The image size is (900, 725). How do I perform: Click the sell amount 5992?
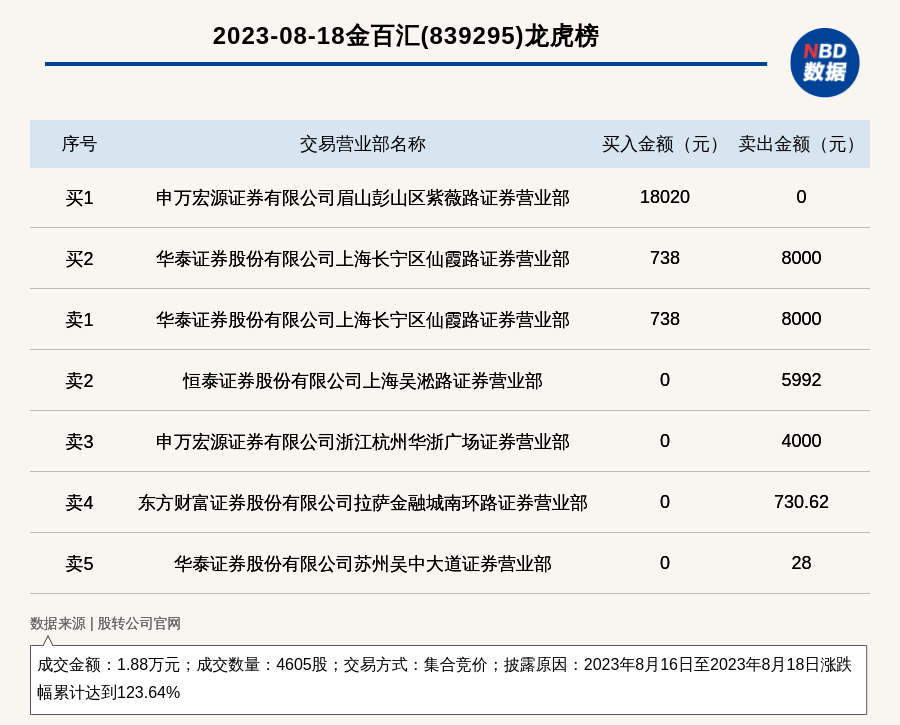point(801,379)
